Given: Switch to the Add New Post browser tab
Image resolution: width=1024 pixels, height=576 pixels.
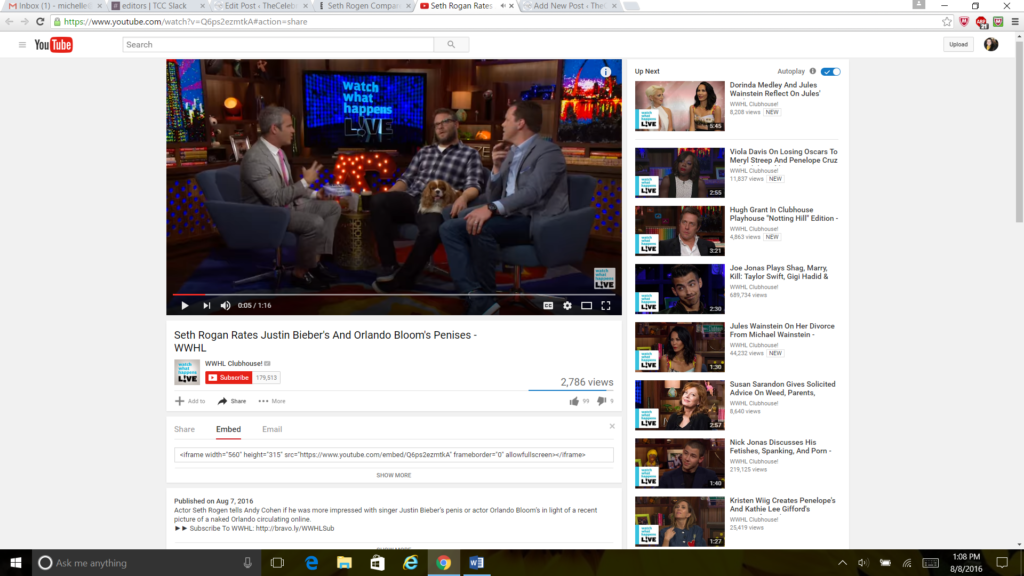Looking at the screenshot, I should (569, 6).
